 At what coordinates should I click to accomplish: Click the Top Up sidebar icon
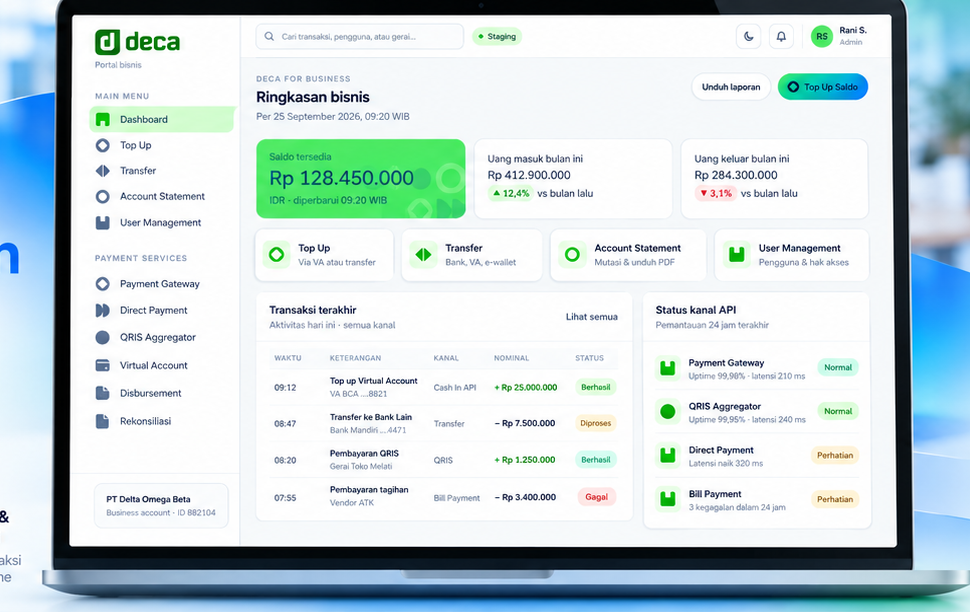pyautogui.click(x=103, y=145)
